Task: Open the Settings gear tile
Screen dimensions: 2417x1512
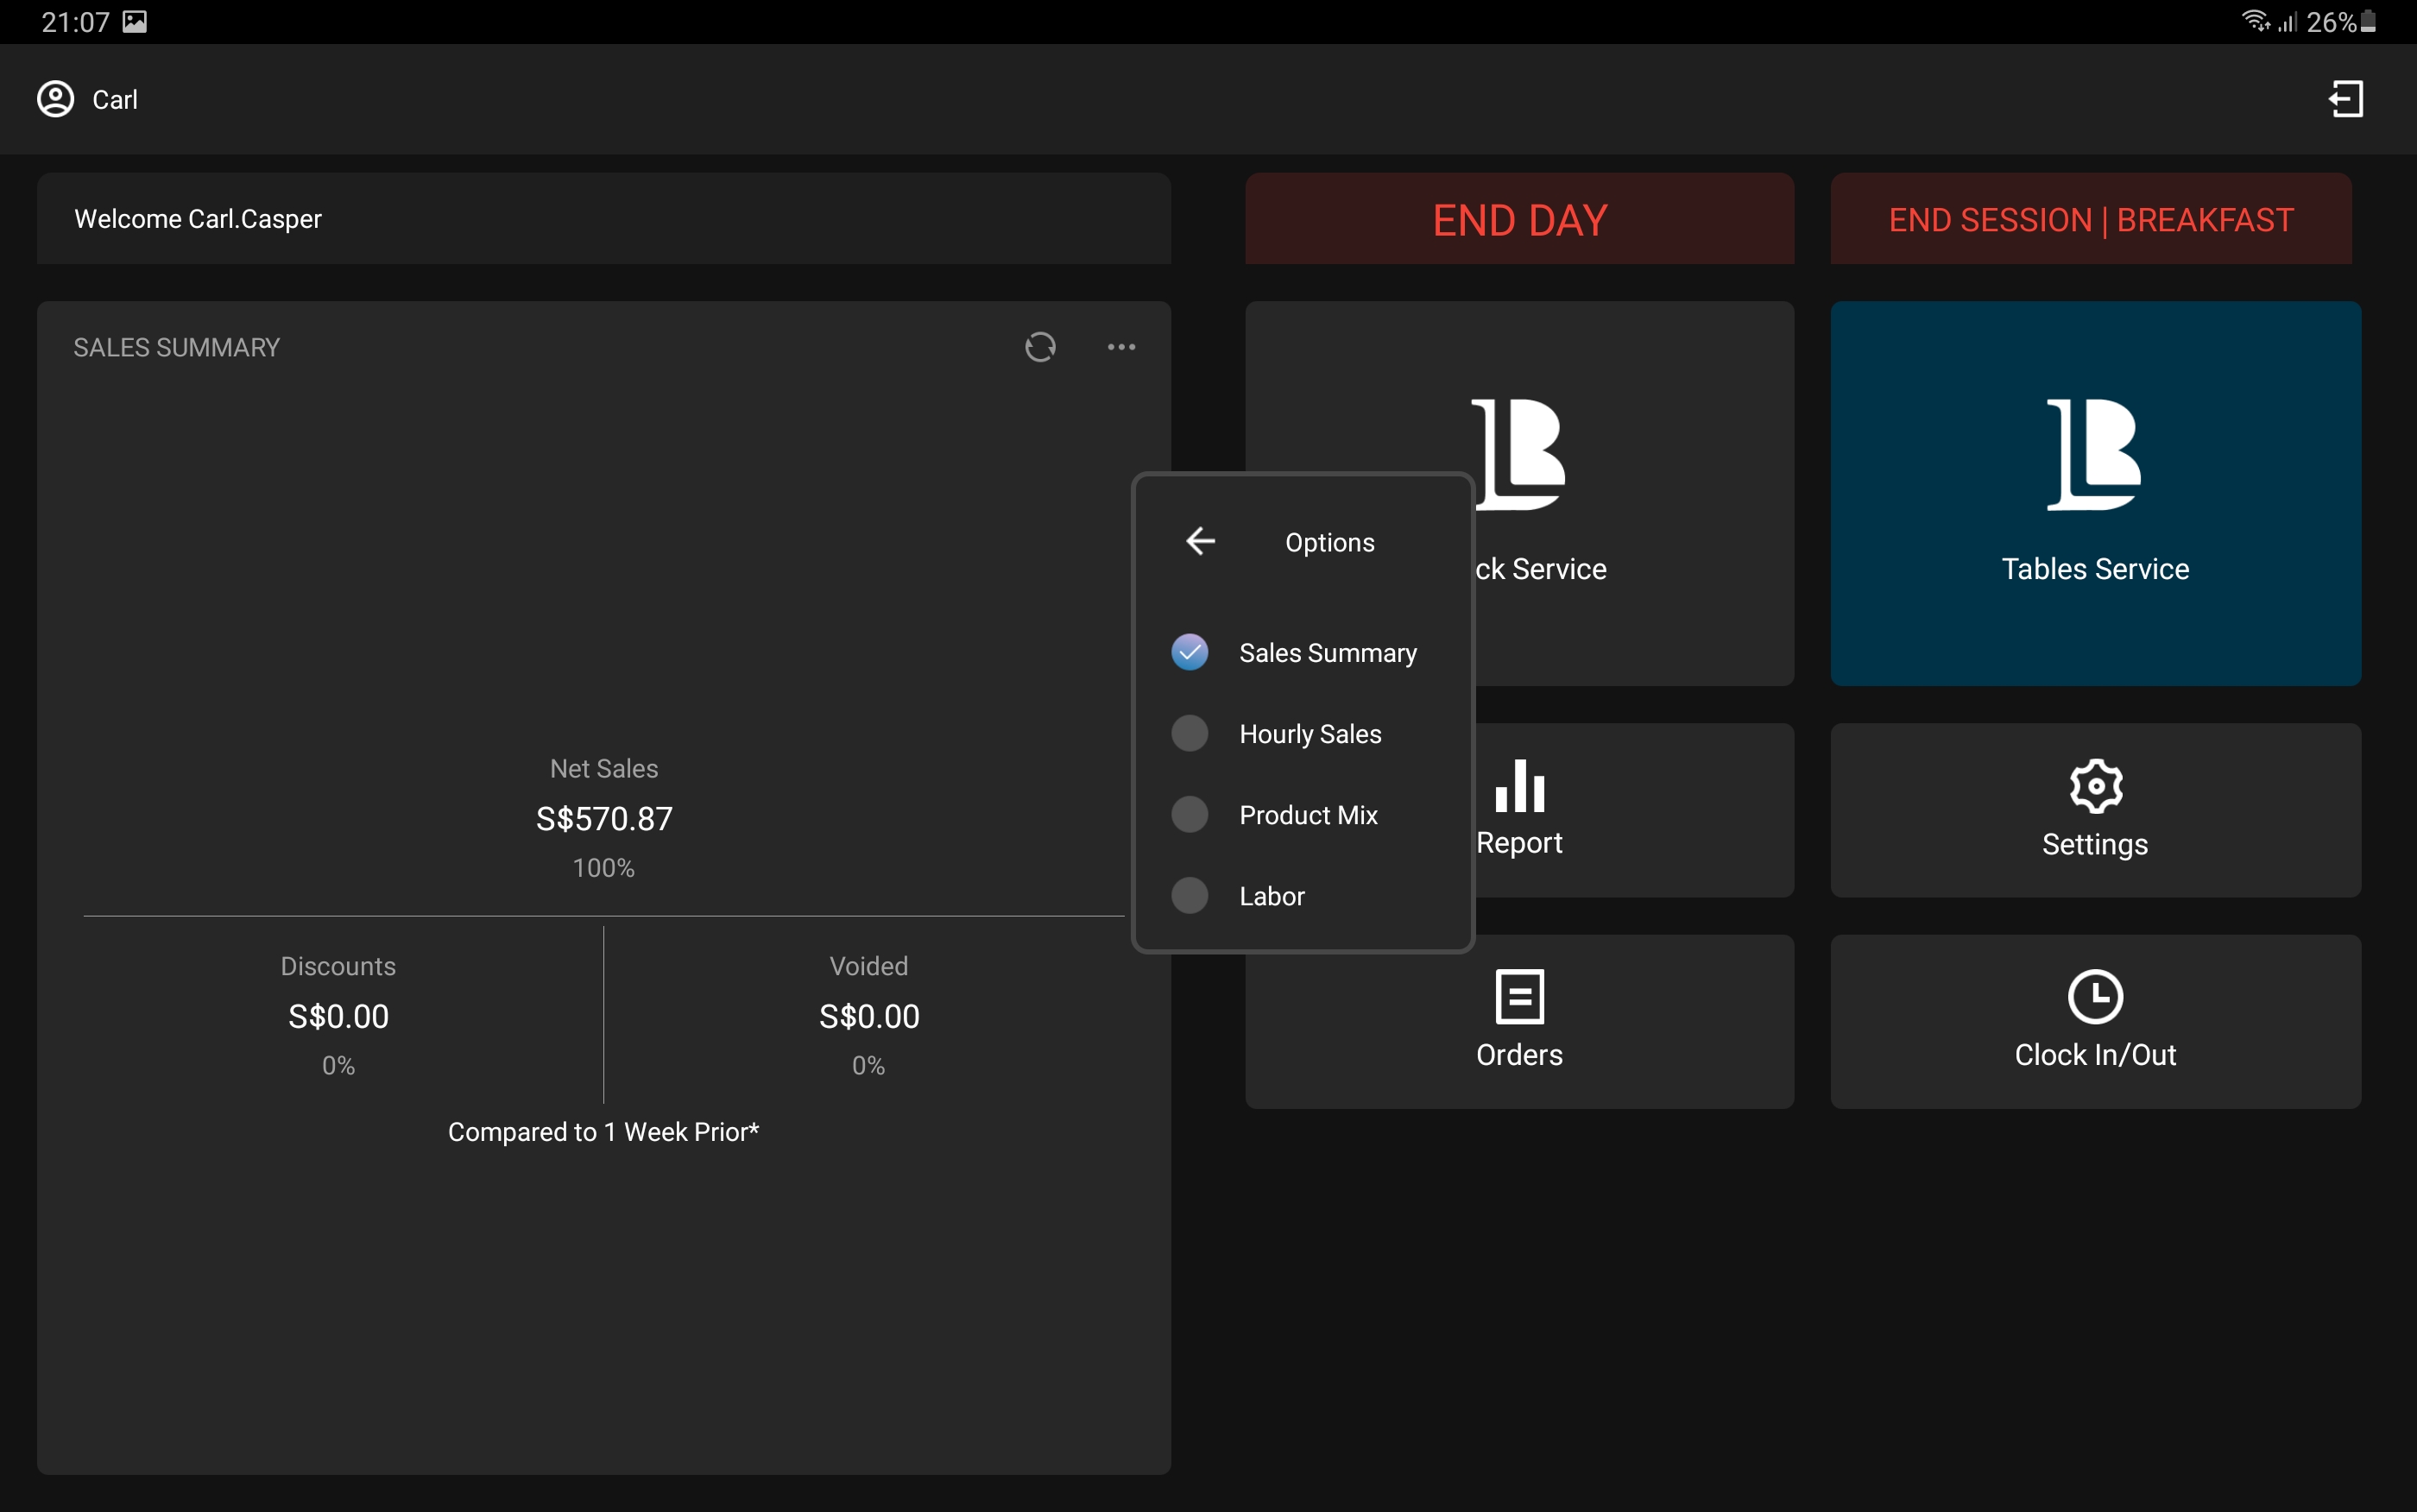Action: (x=2095, y=809)
